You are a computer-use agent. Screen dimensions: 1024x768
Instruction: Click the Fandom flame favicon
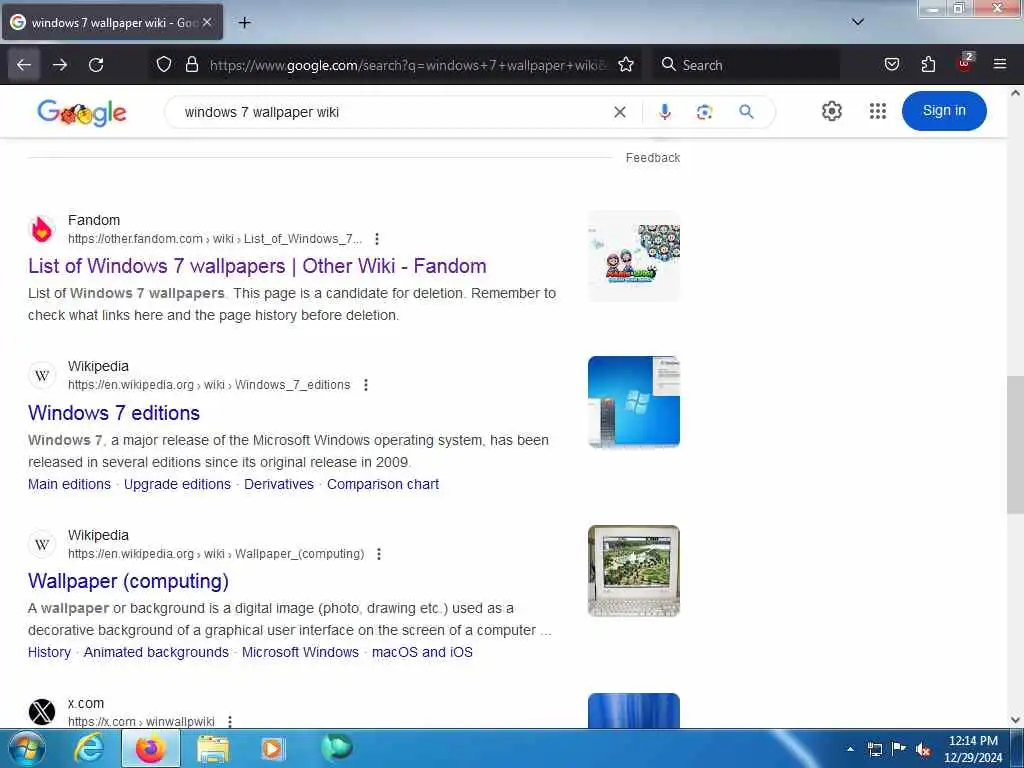(42, 229)
